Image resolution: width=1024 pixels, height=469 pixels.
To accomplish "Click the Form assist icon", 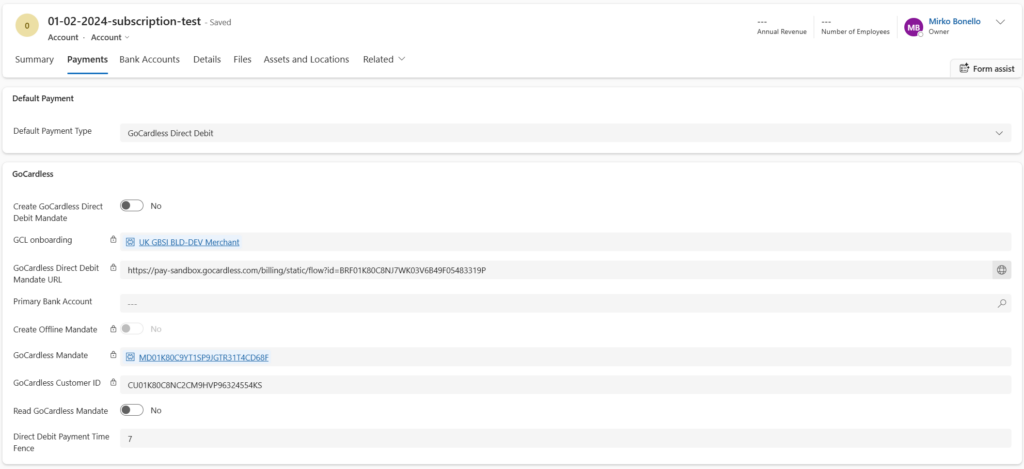I will point(964,68).
